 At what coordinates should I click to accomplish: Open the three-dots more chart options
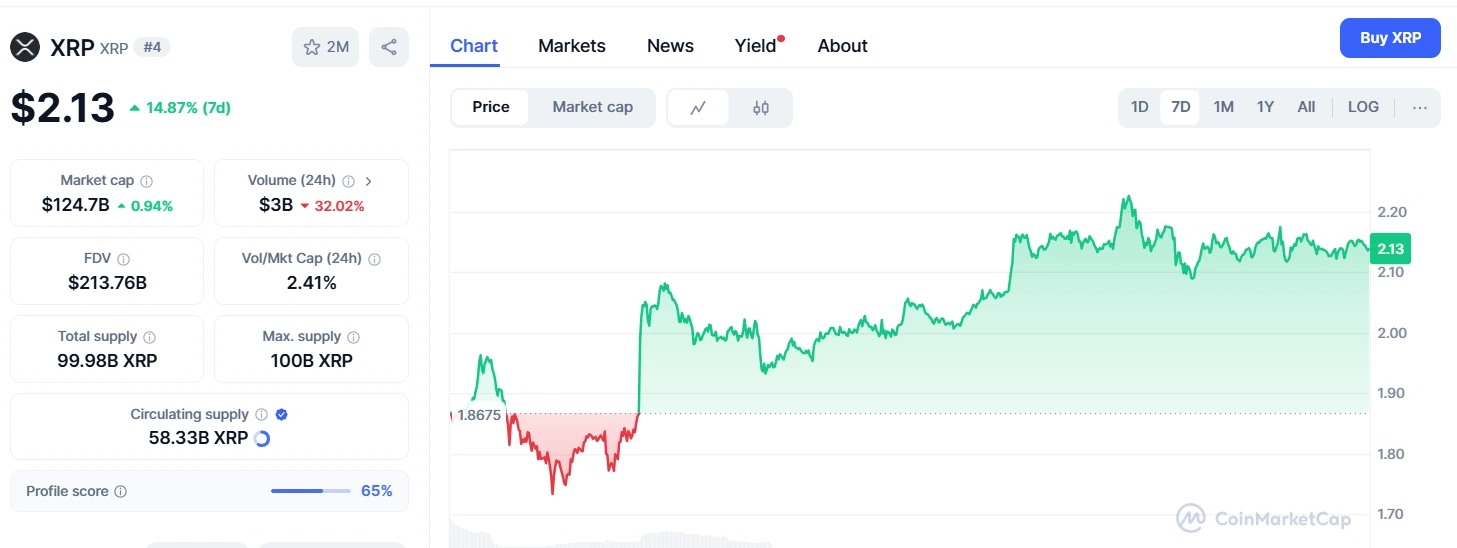click(1420, 107)
